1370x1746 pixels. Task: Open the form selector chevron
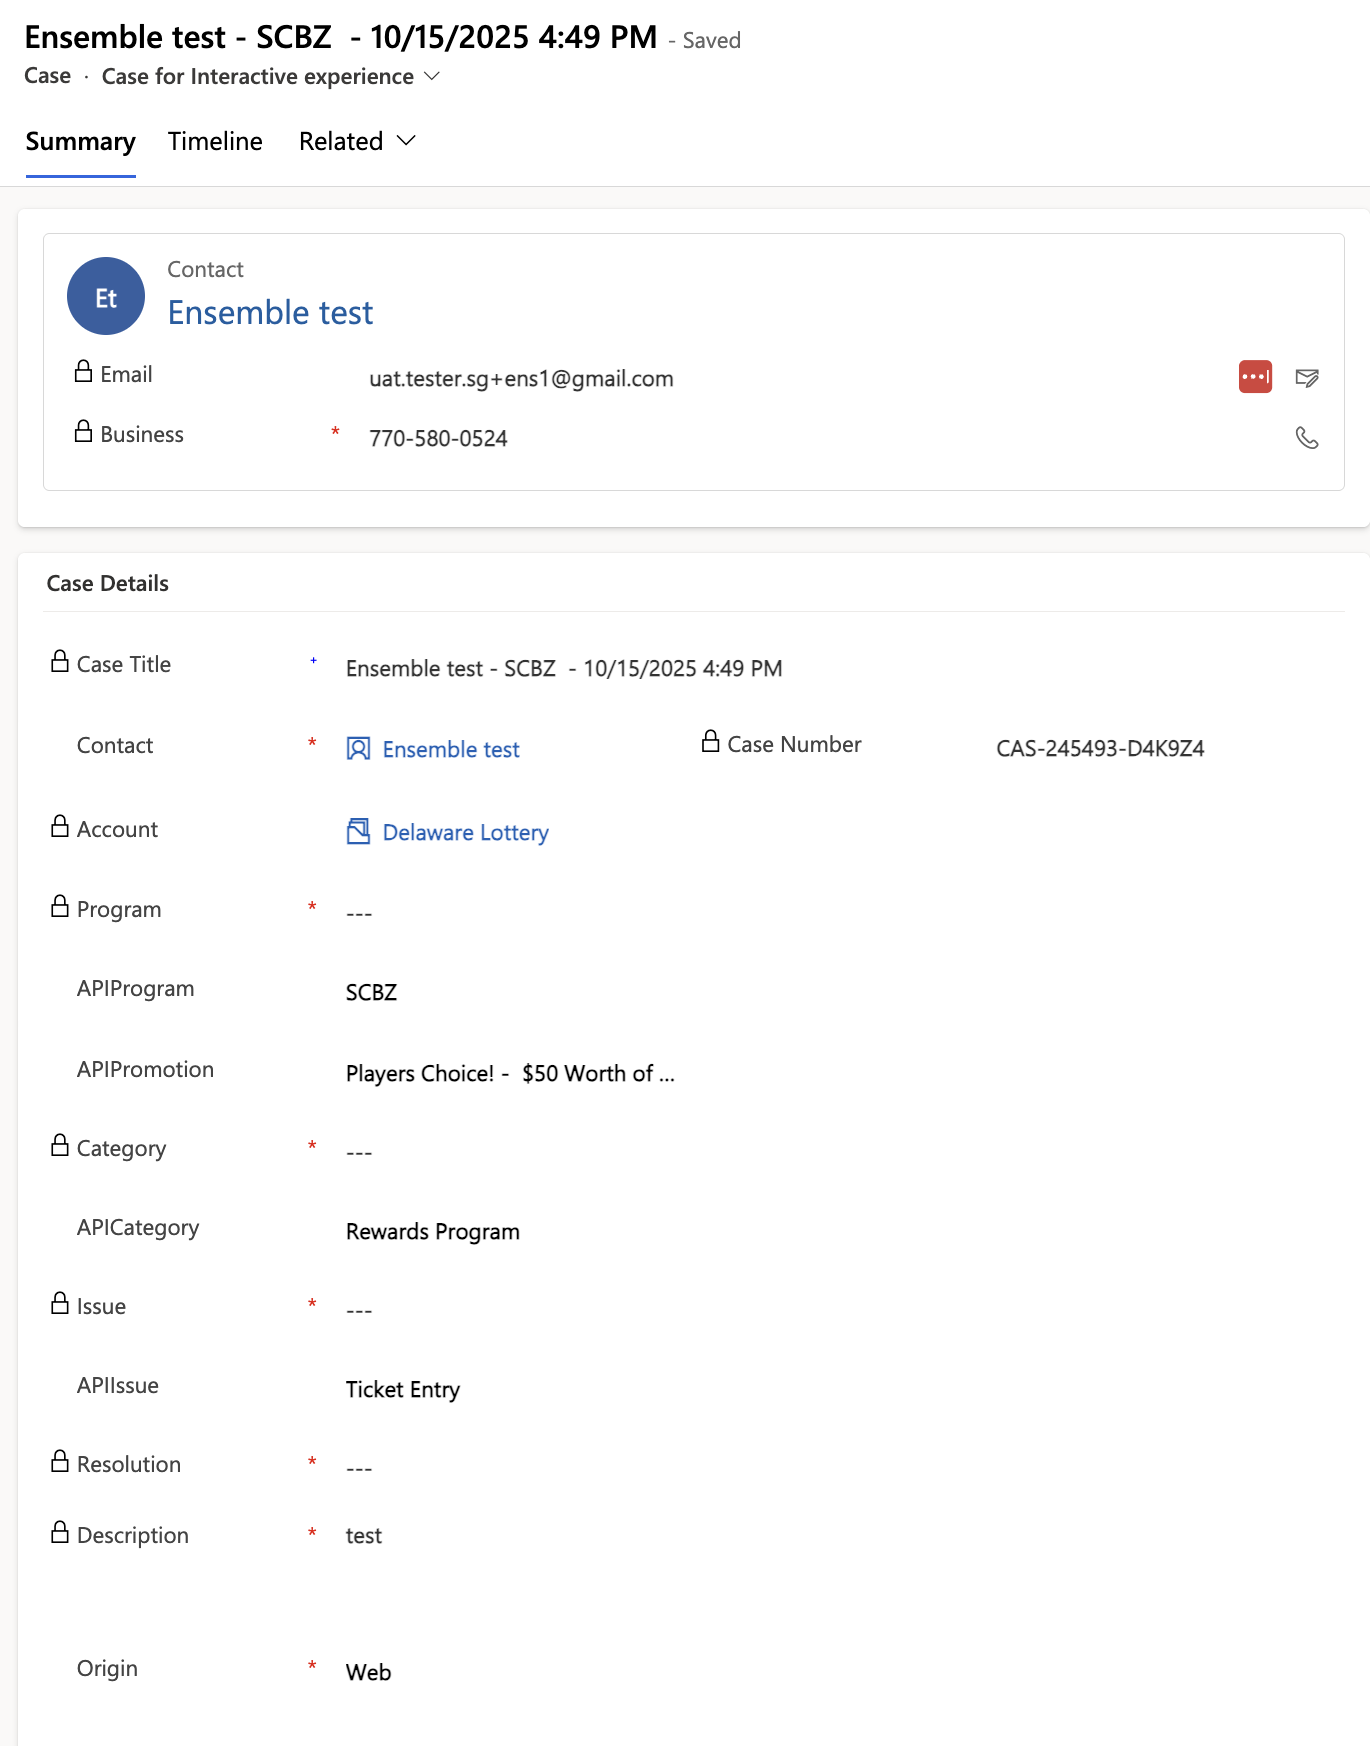point(432,77)
